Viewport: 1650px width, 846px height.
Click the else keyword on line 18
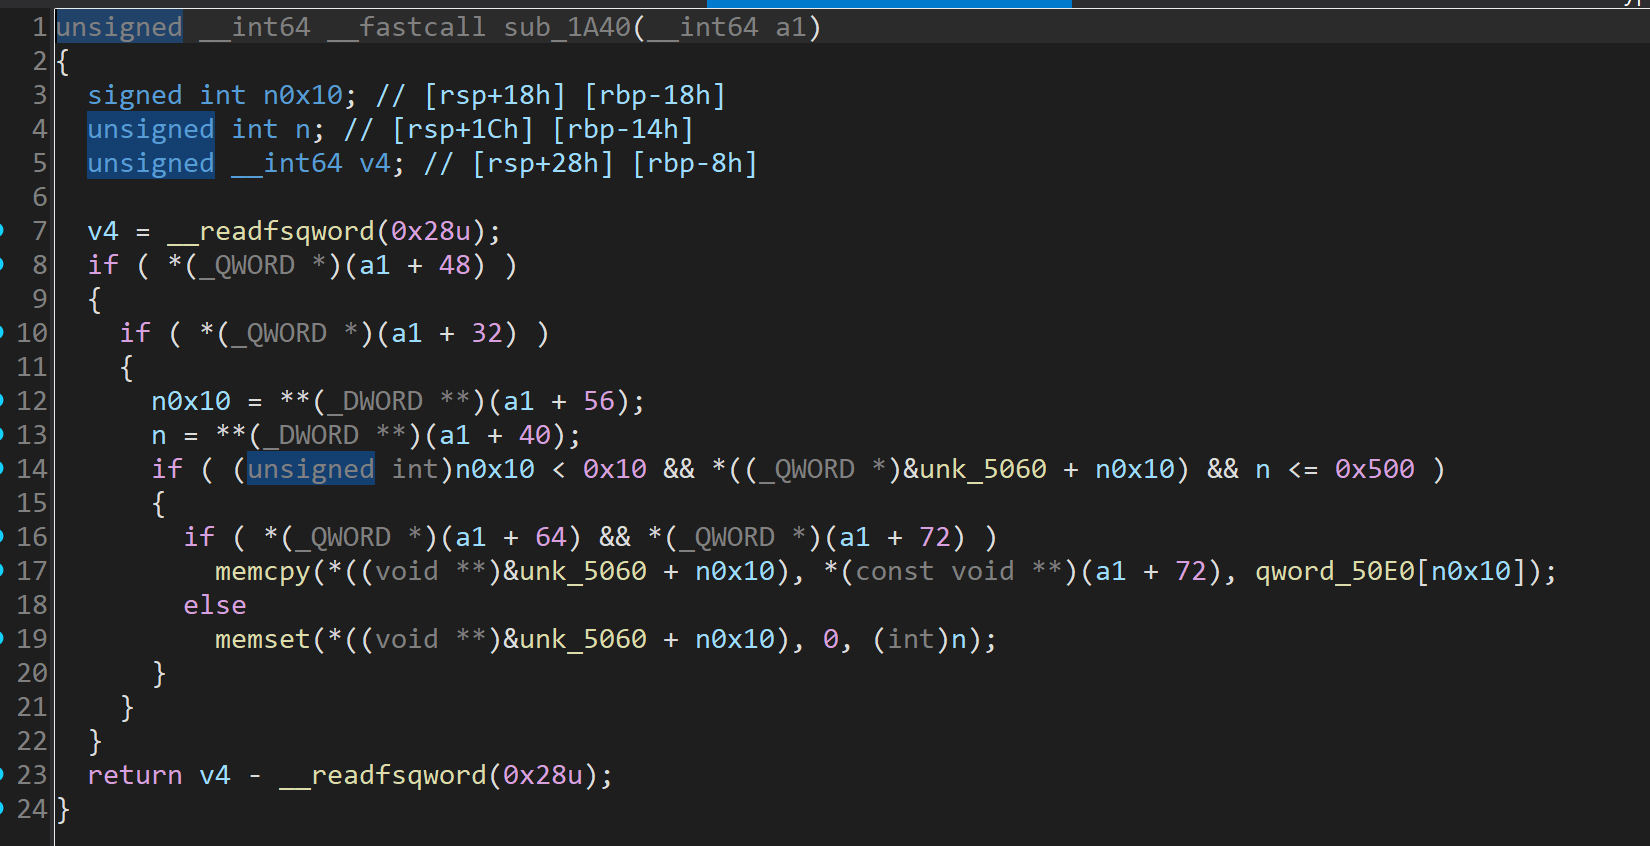click(x=214, y=605)
